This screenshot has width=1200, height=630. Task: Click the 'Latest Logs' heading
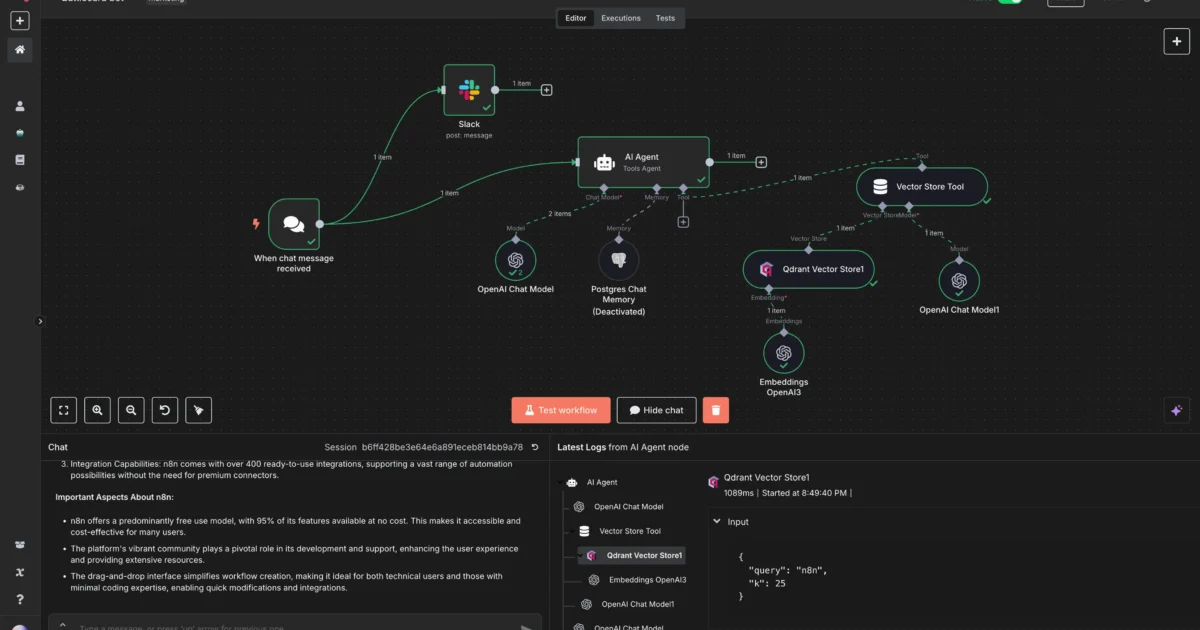[x=580, y=447]
